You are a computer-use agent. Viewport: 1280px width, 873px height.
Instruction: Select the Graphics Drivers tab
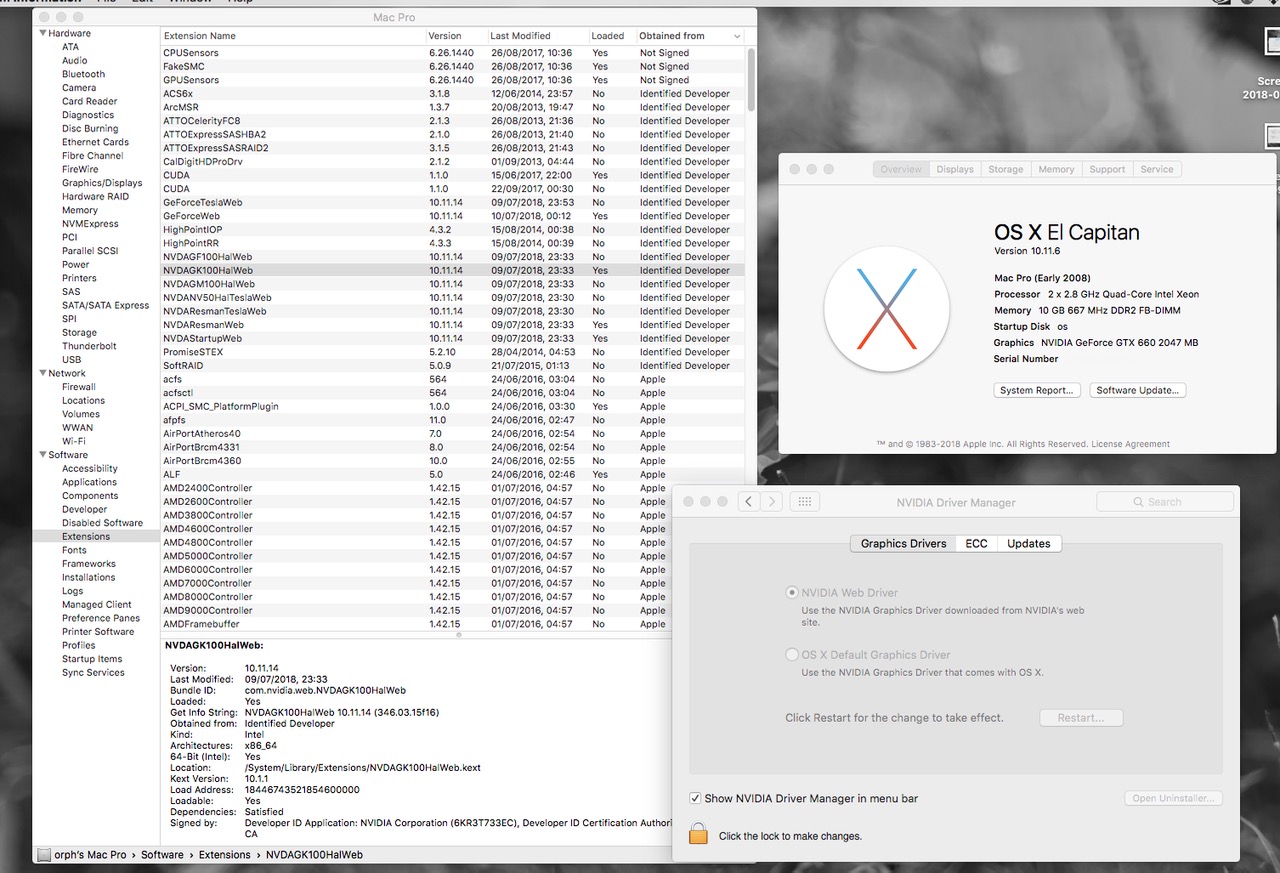click(x=903, y=543)
